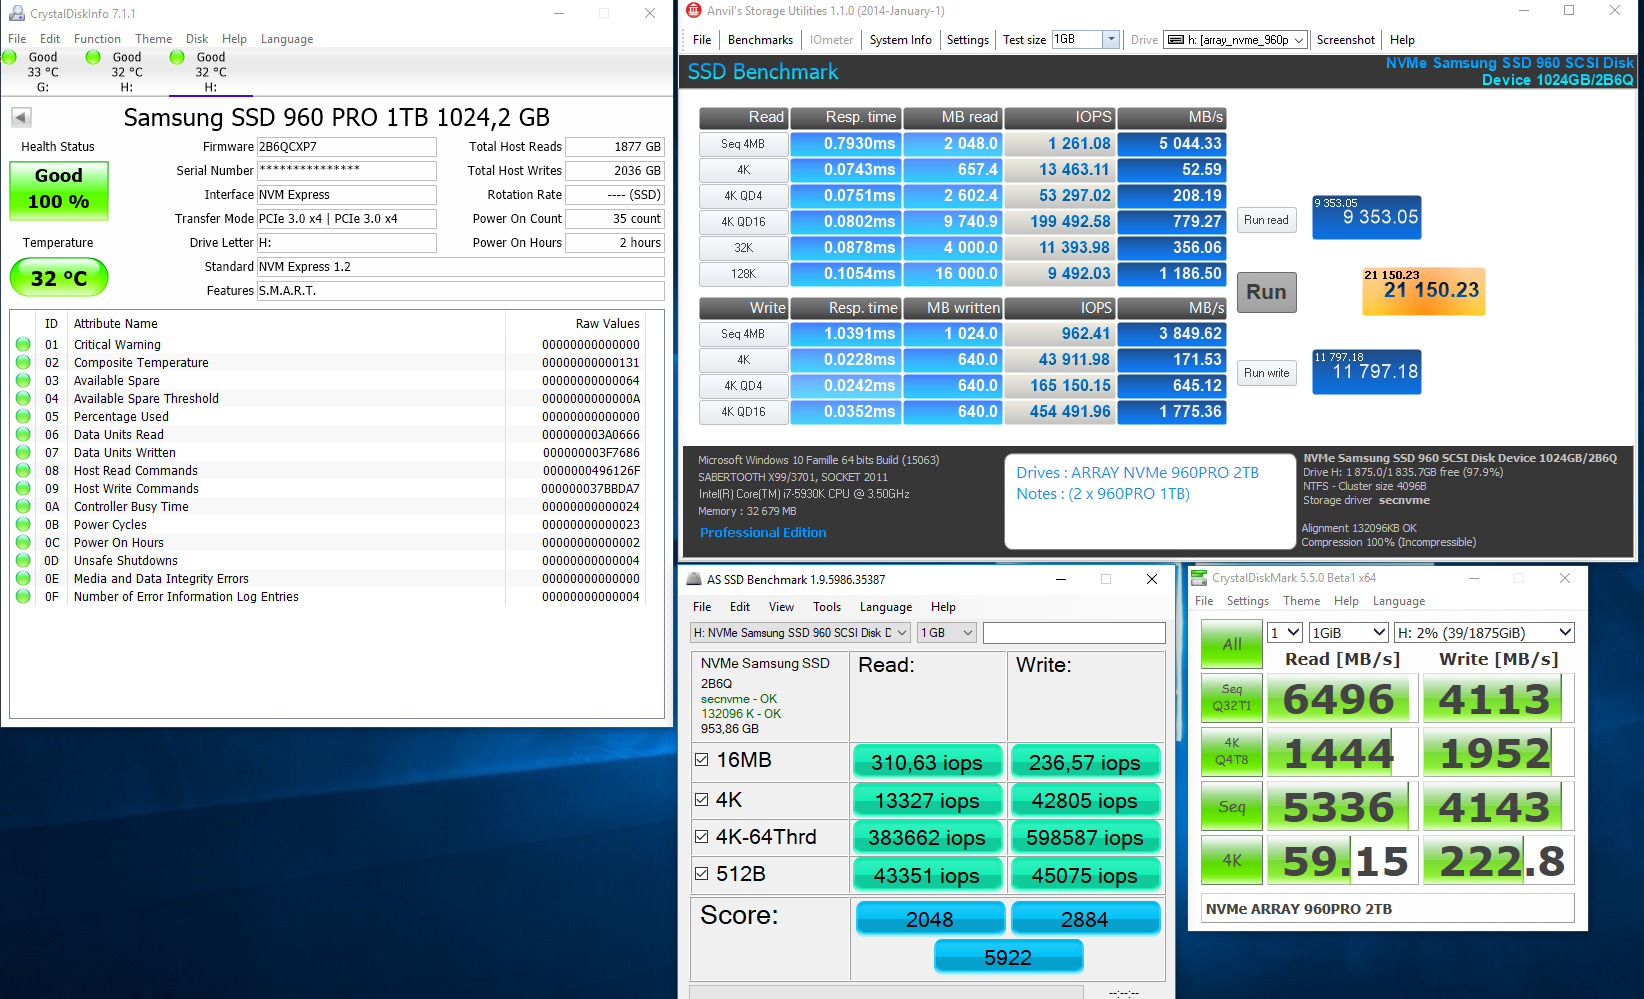Select the Composite Temperature attribute row
The image size is (1644, 999).
329,362
